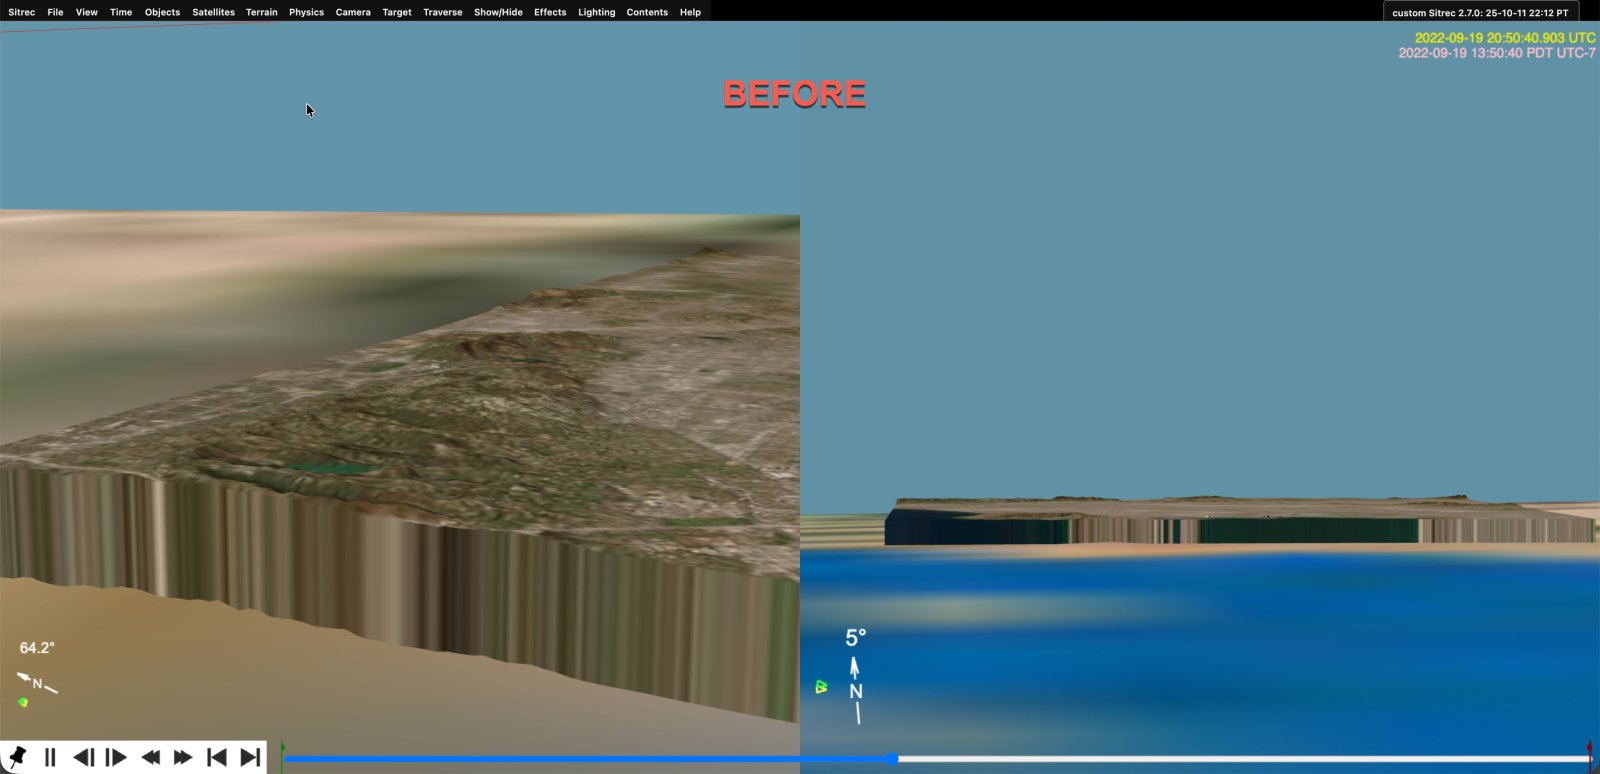Click the red end marker on timeline
The image size is (1600, 774).
pos(1589,750)
